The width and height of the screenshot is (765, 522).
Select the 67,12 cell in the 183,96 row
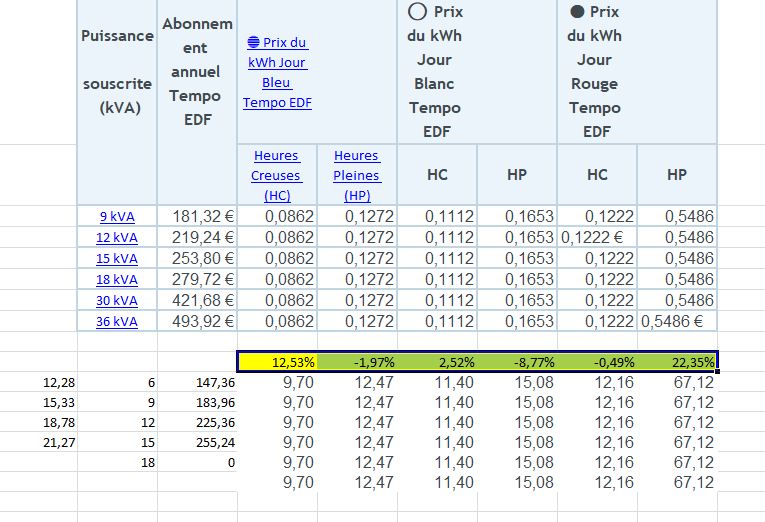coord(677,402)
